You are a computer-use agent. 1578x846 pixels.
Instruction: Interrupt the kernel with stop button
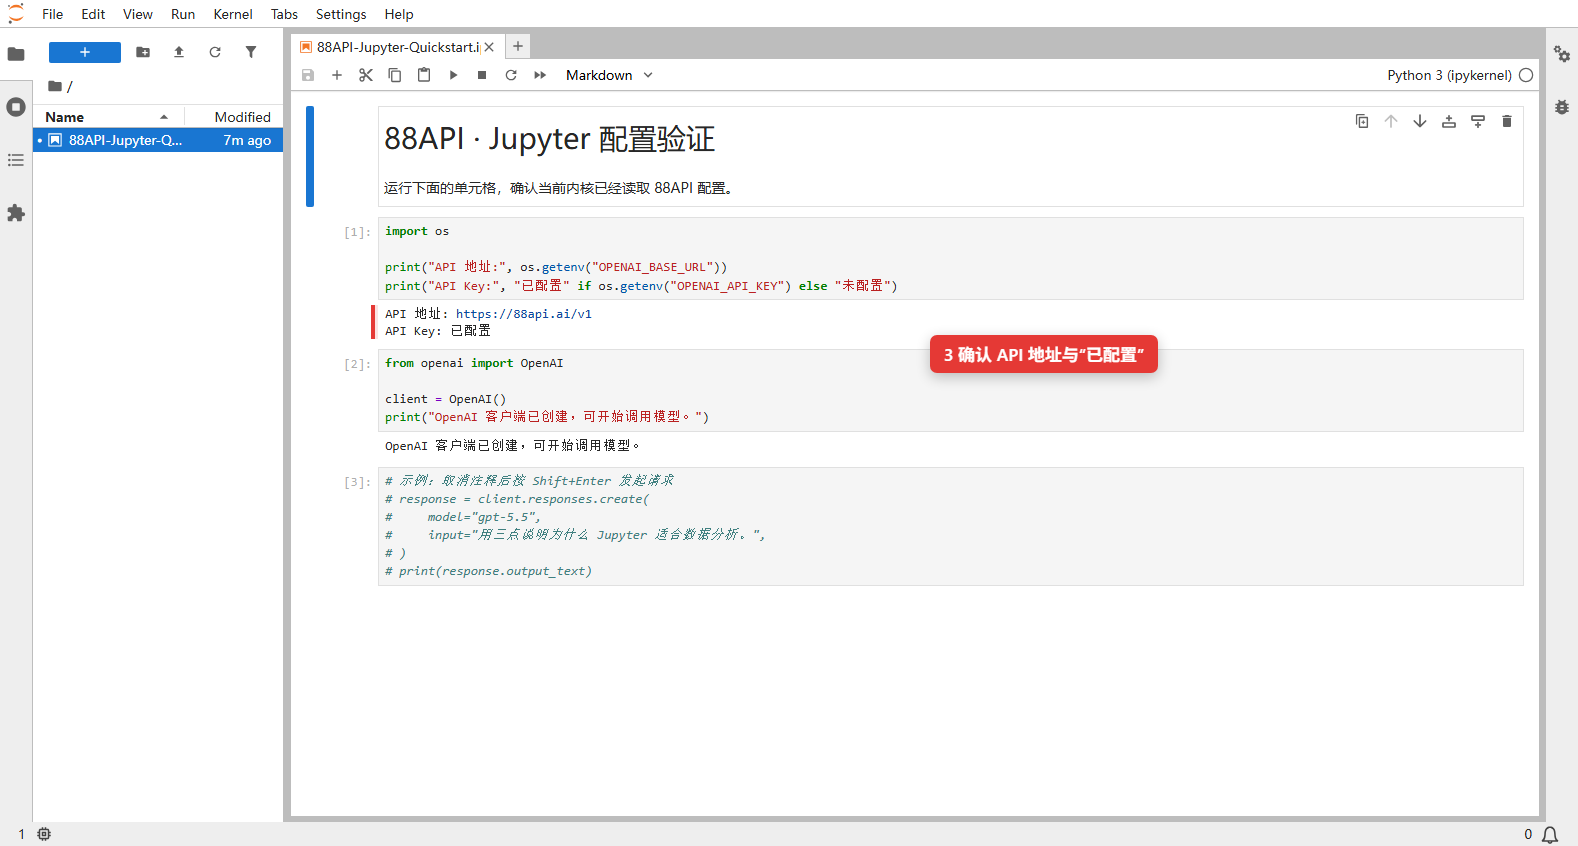tap(482, 75)
